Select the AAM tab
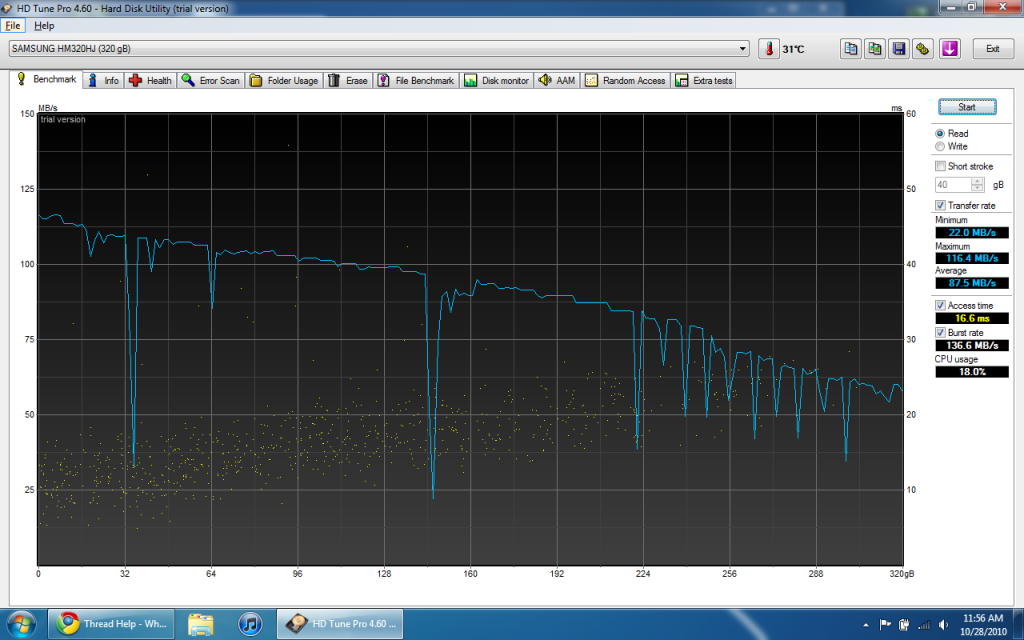The image size is (1024, 640). point(557,80)
